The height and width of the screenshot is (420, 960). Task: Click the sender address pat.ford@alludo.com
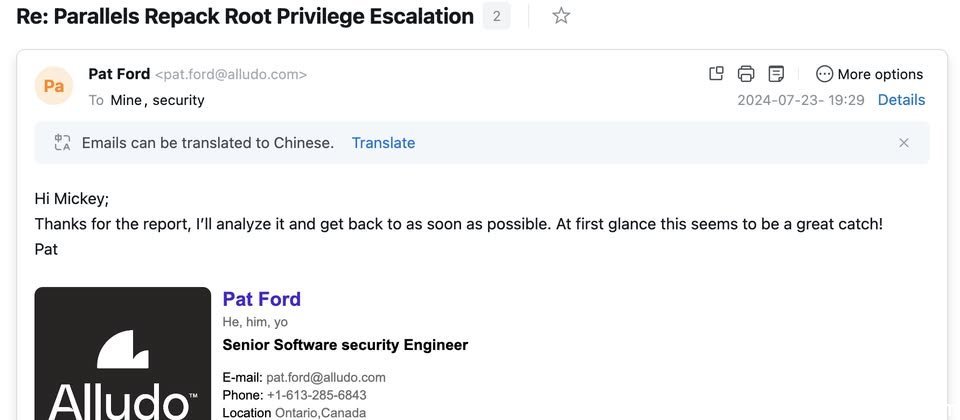(x=231, y=75)
